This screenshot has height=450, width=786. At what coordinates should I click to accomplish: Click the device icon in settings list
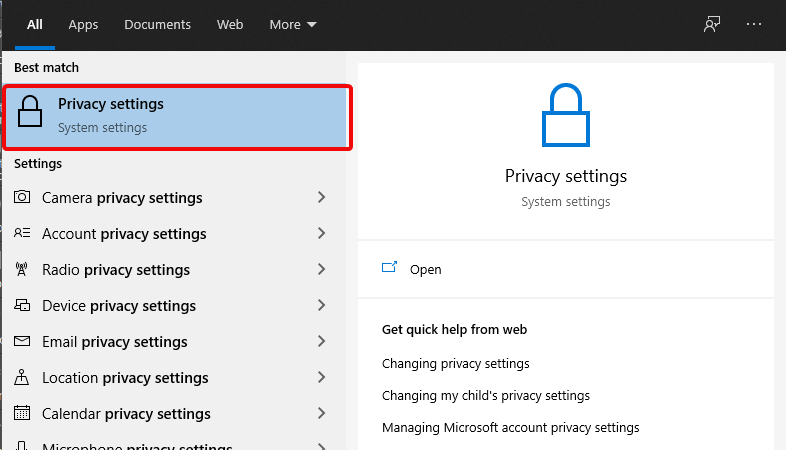[x=22, y=305]
